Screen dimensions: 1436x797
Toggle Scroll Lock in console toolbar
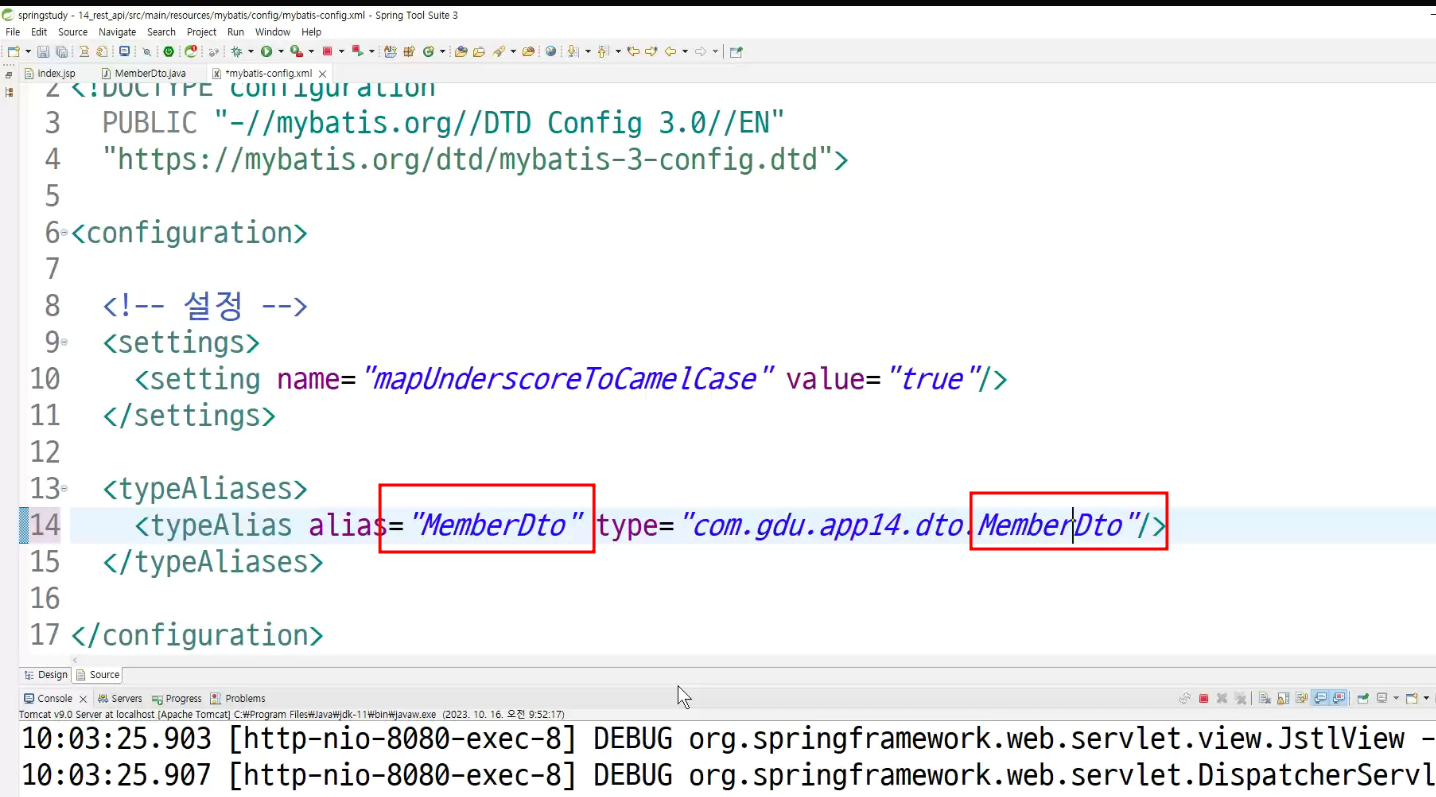pos(1284,699)
